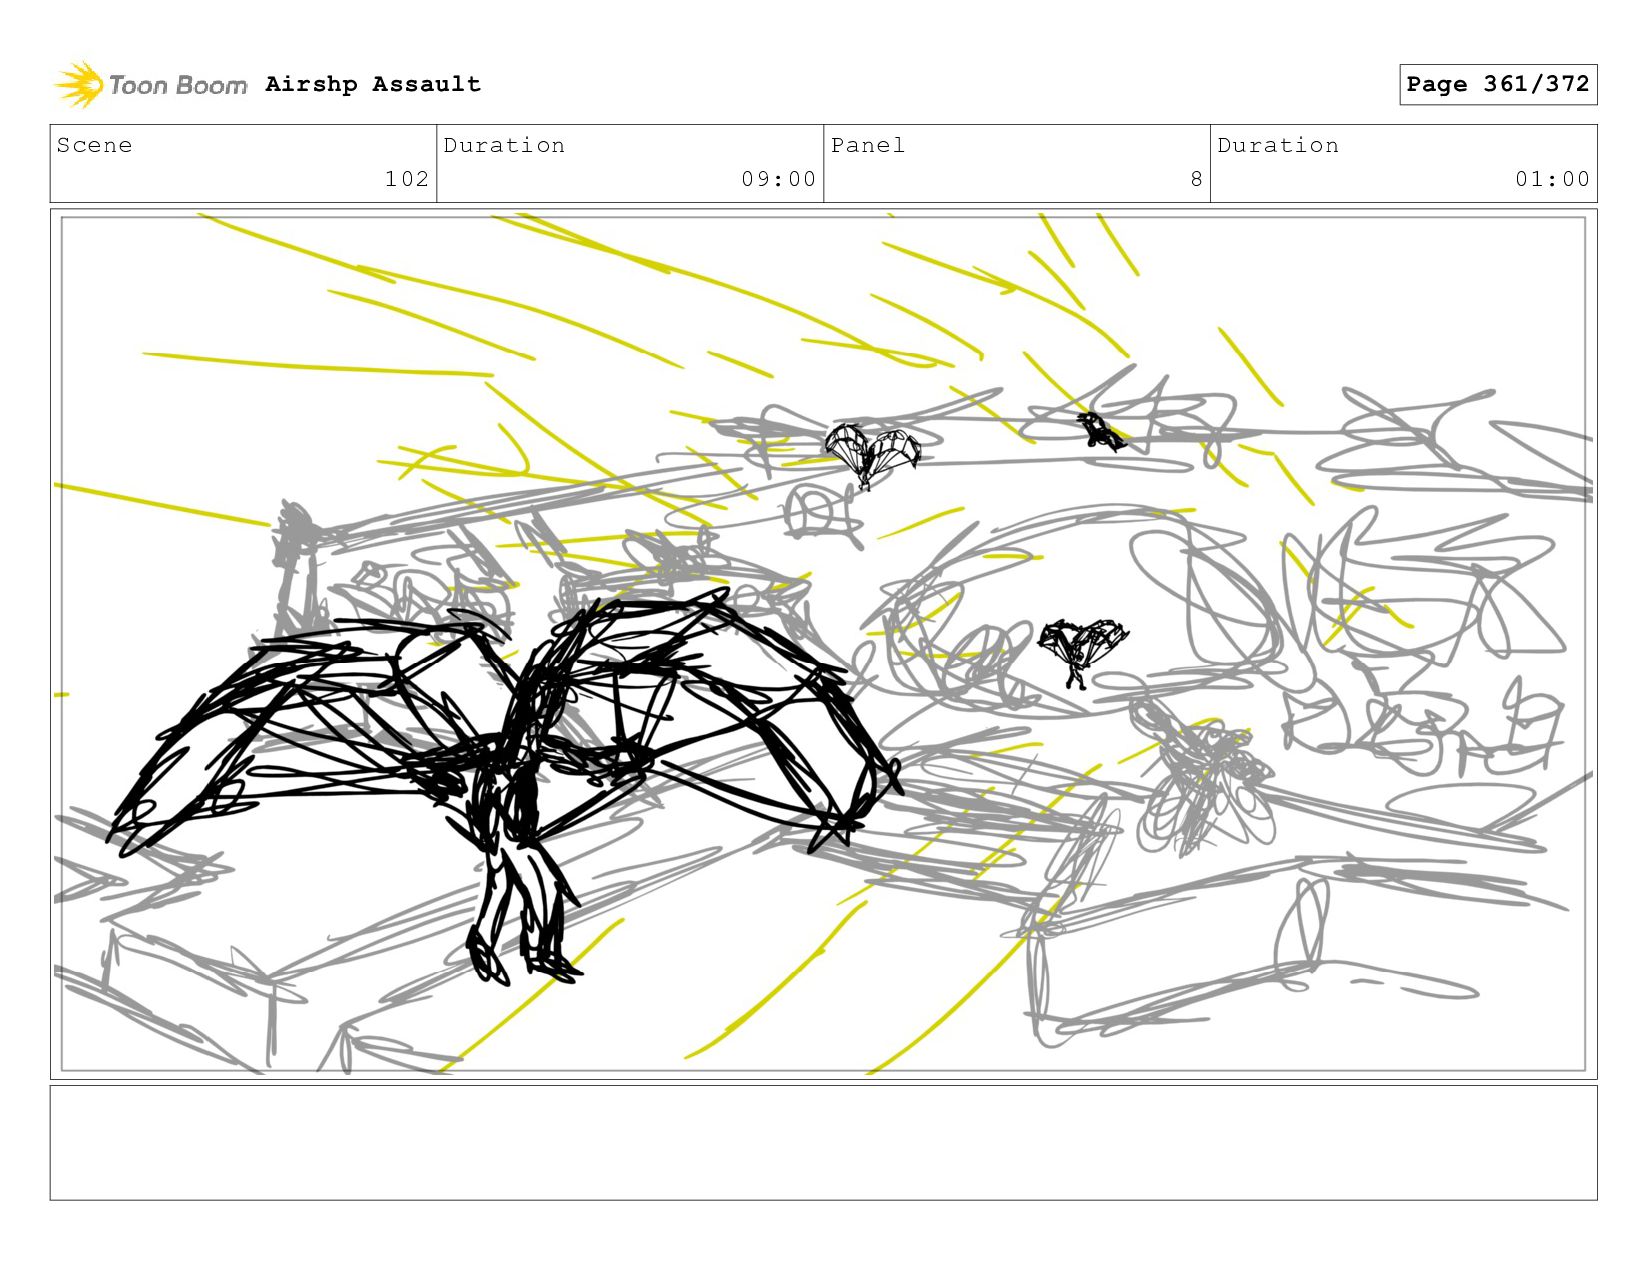Click the 'Page 361/372' page indicator
The height and width of the screenshot is (1275, 1650).
pyautogui.click(x=1498, y=84)
